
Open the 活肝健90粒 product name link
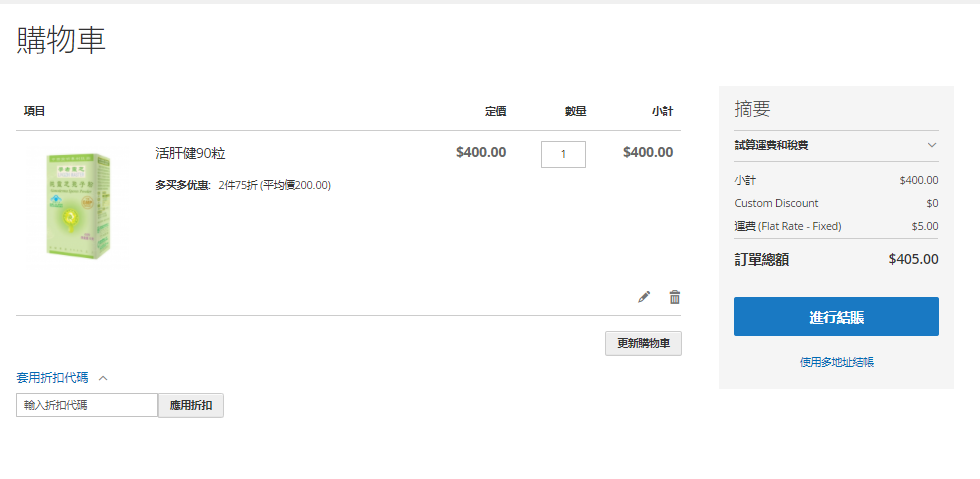click(190, 153)
